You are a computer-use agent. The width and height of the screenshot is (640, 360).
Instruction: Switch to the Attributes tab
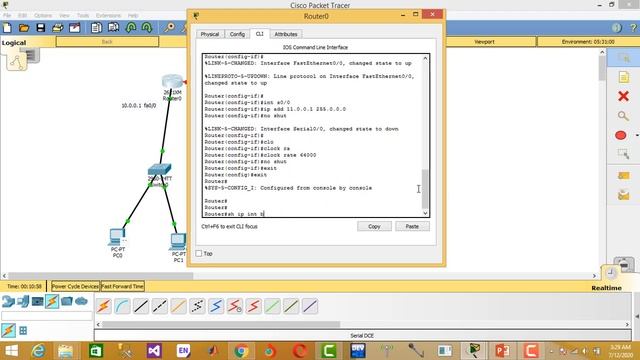point(286,34)
